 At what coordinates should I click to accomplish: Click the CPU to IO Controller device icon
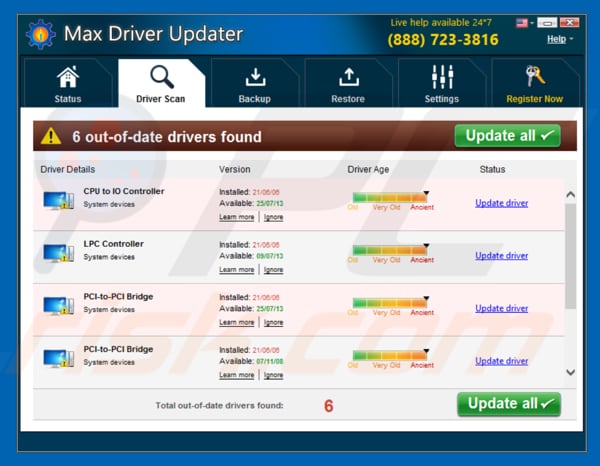point(59,200)
